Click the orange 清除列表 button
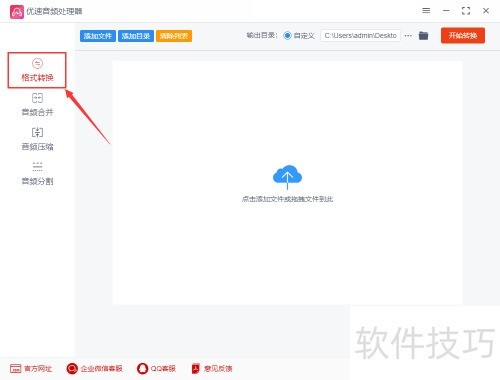500x380 pixels. click(x=174, y=36)
